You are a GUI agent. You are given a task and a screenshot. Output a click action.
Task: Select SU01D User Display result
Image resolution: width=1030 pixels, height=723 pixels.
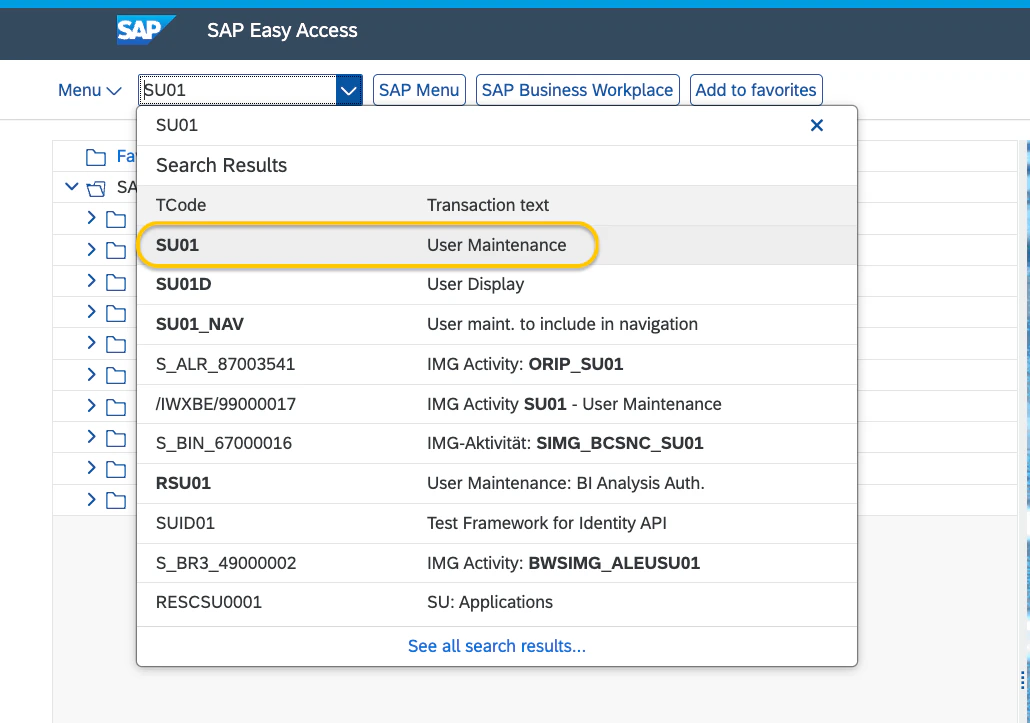(497, 284)
